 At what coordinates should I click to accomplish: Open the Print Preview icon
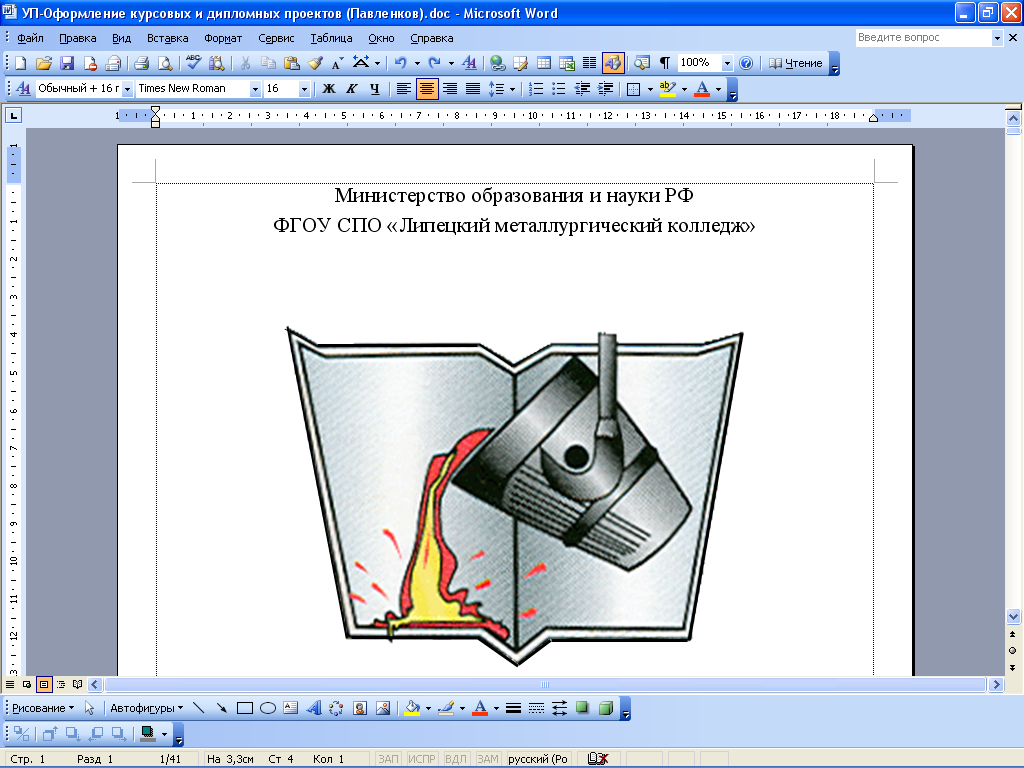click(x=164, y=63)
